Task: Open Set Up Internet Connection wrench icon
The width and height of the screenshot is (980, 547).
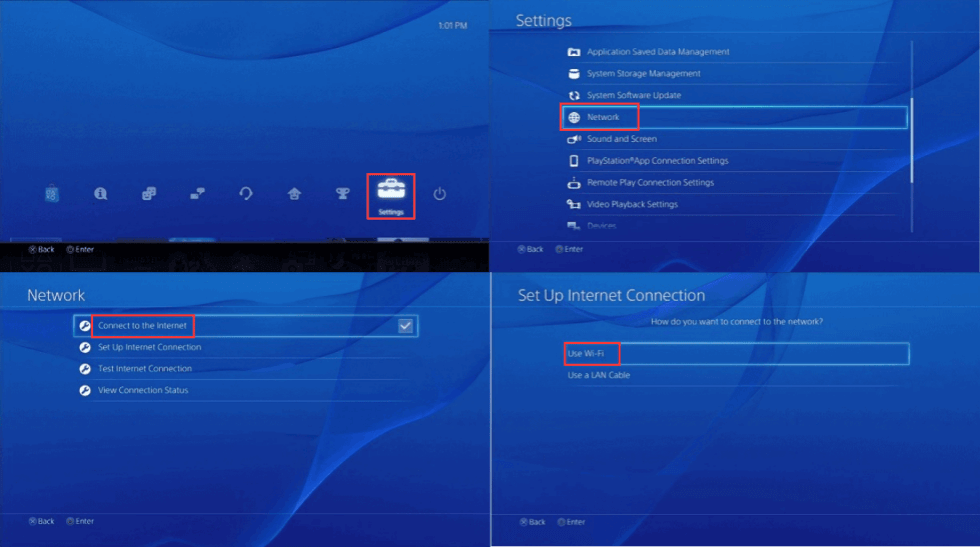Action: (x=85, y=348)
